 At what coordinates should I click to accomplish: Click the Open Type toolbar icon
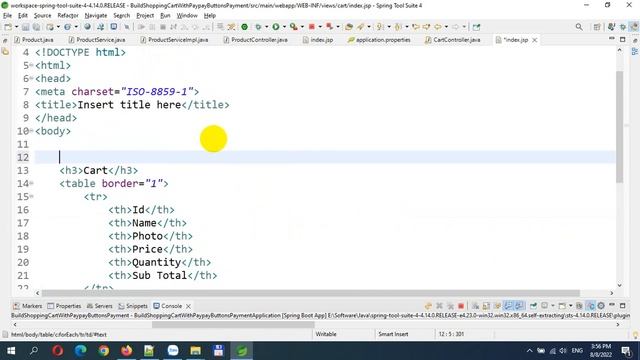click(x=349, y=27)
